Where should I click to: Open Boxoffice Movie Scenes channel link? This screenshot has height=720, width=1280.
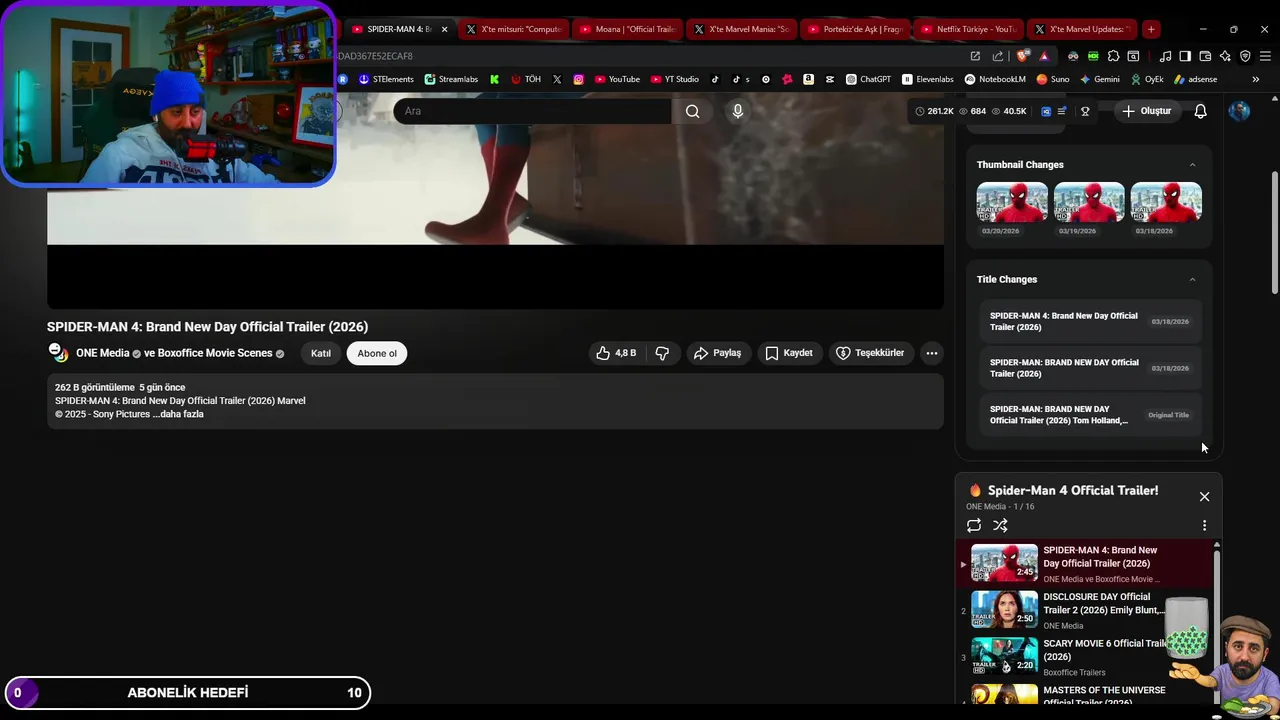[x=215, y=353]
